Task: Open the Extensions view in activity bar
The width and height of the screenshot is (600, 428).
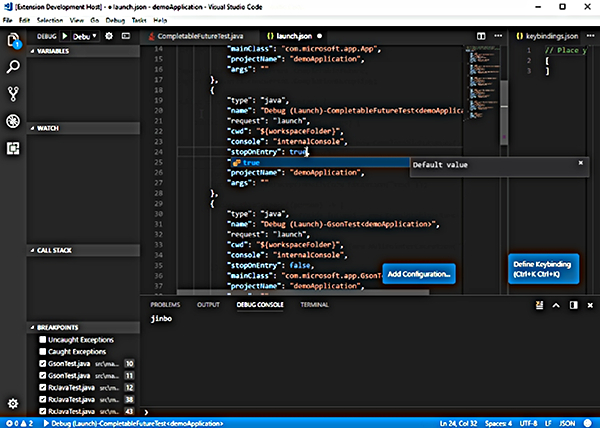Action: click(13, 148)
